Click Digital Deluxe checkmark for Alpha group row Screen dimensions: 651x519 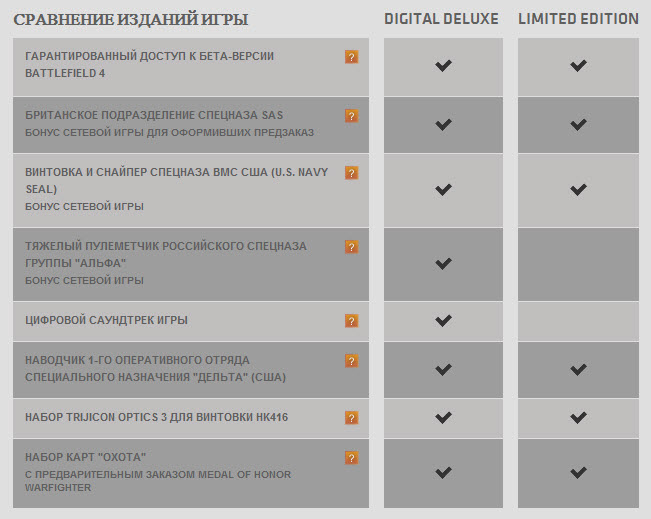click(x=443, y=263)
